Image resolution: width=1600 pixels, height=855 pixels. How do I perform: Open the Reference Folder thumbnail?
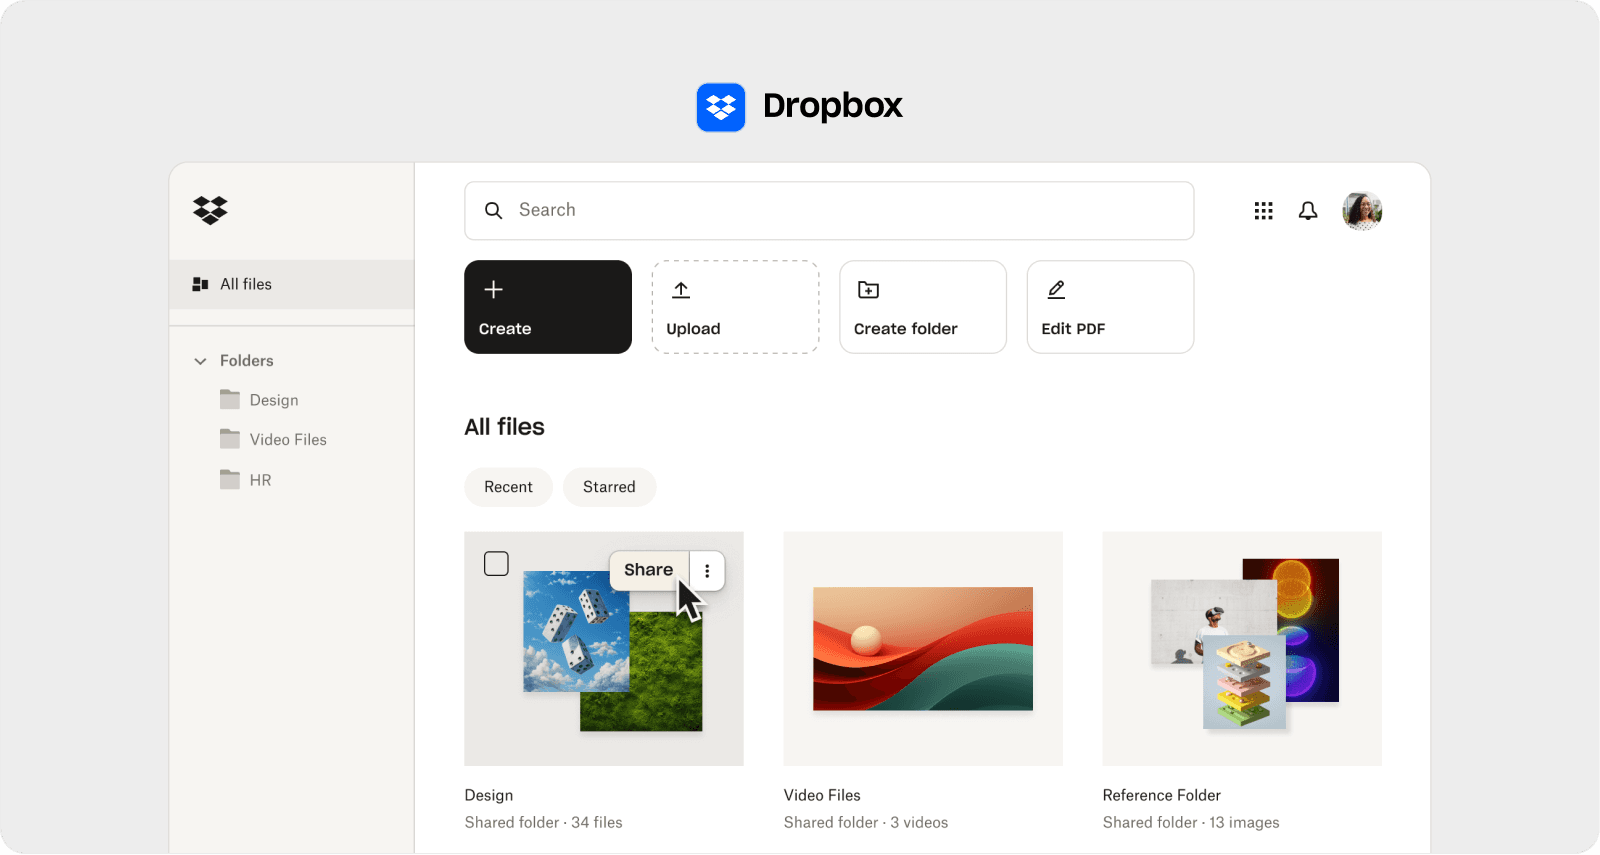pos(1242,649)
